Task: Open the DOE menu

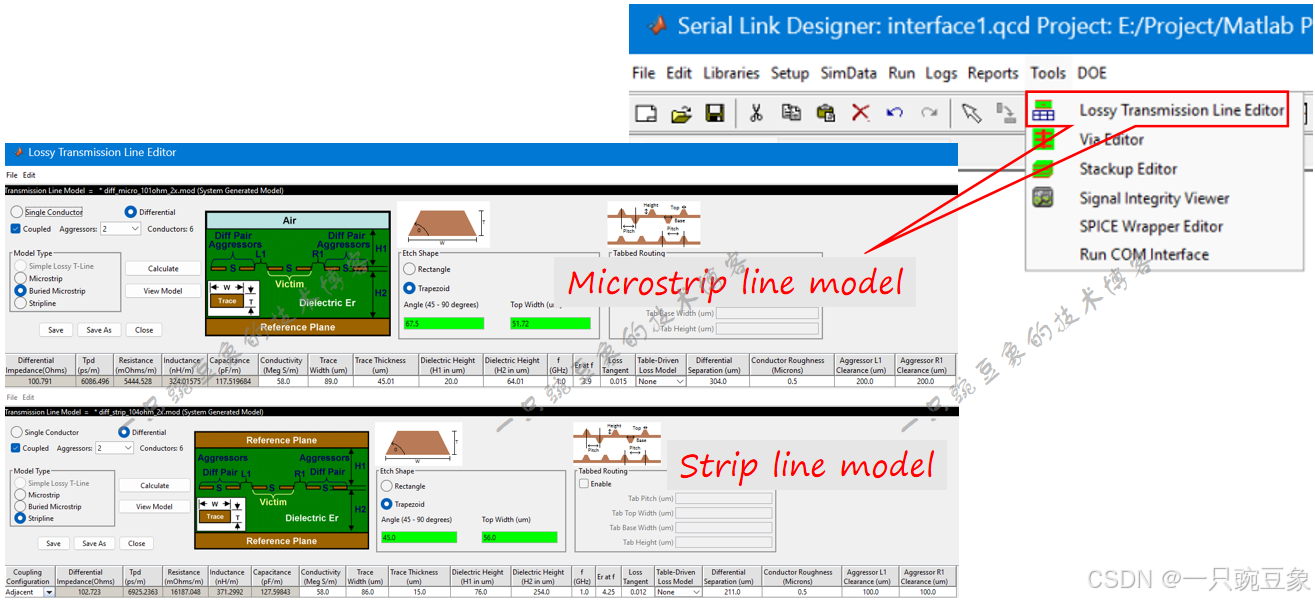Action: [x=1092, y=73]
